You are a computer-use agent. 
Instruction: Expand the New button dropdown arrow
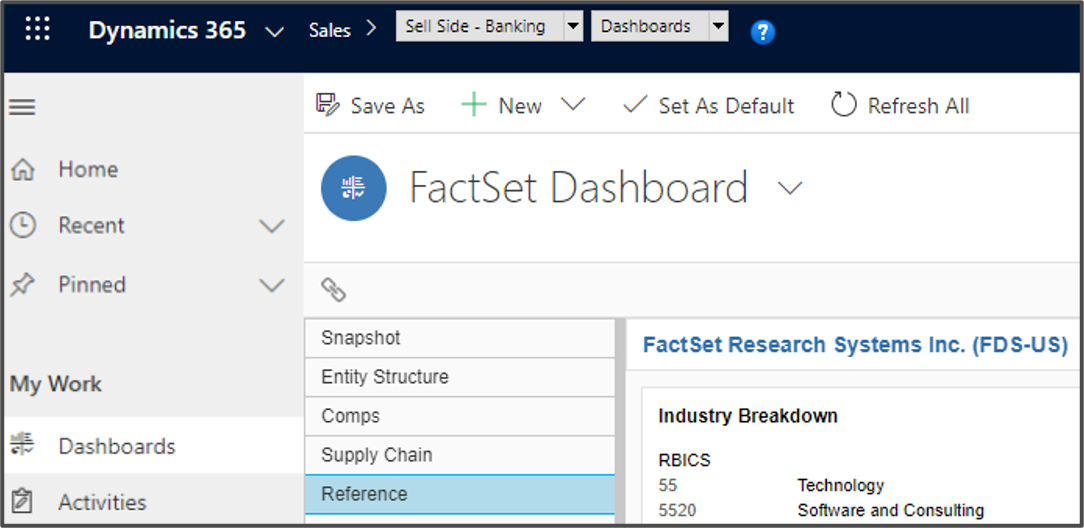pyautogui.click(x=573, y=105)
